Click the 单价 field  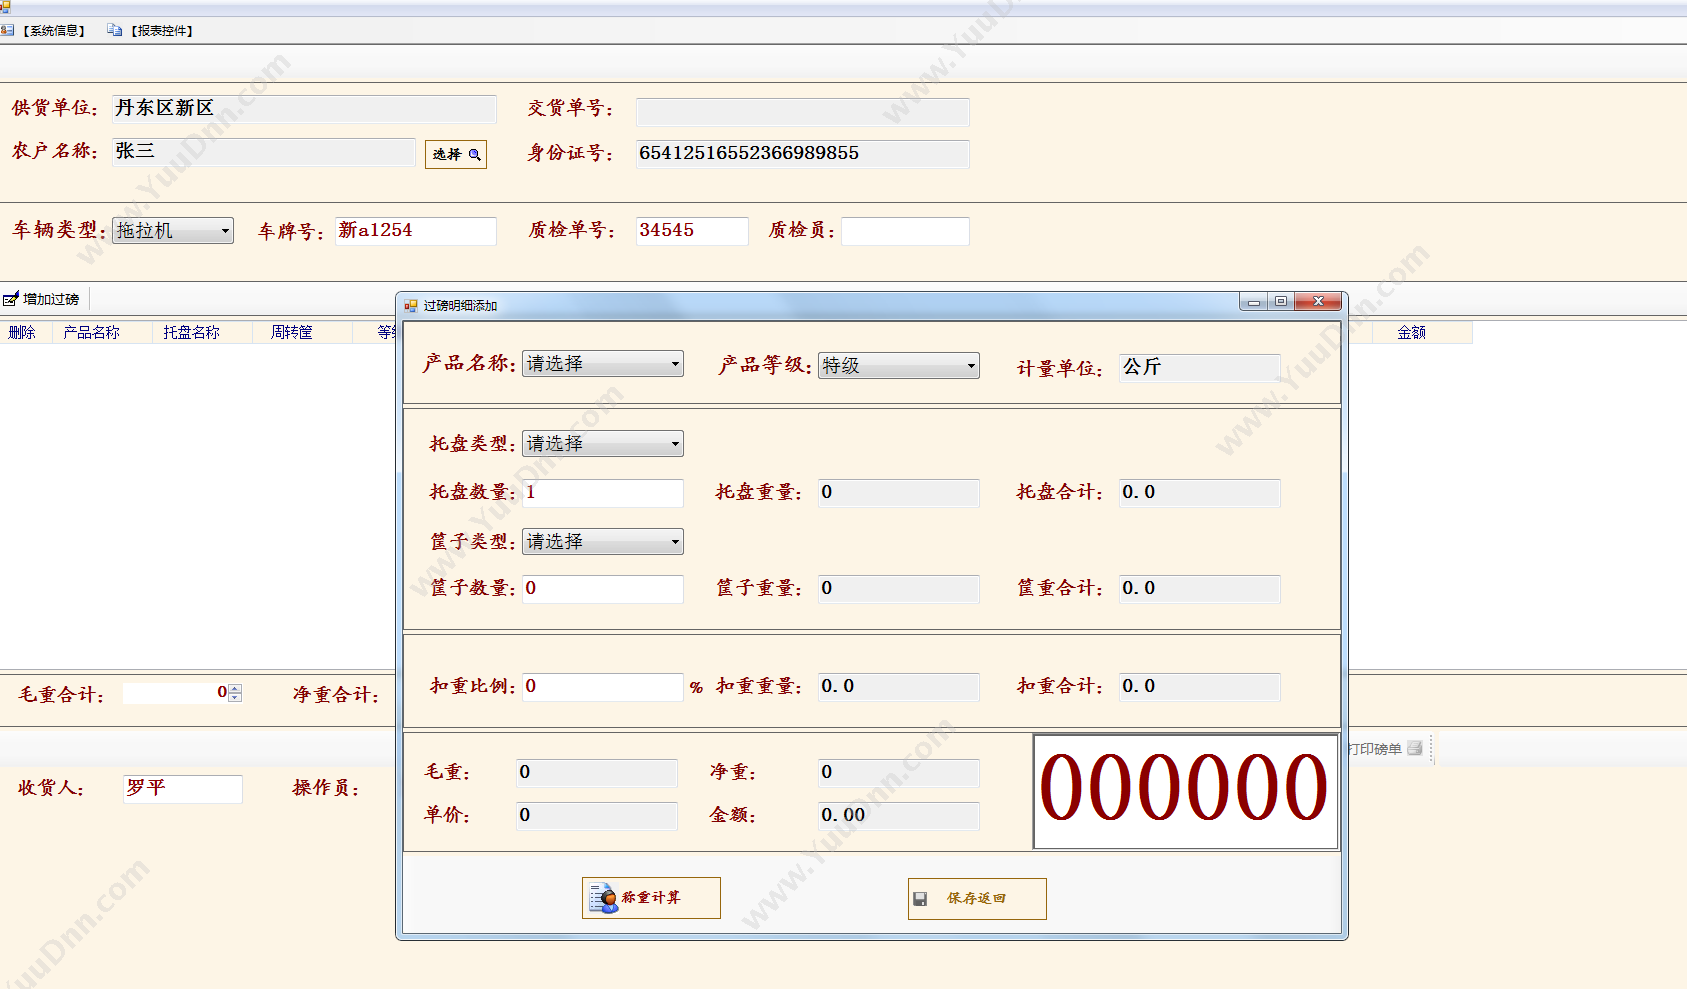(597, 816)
